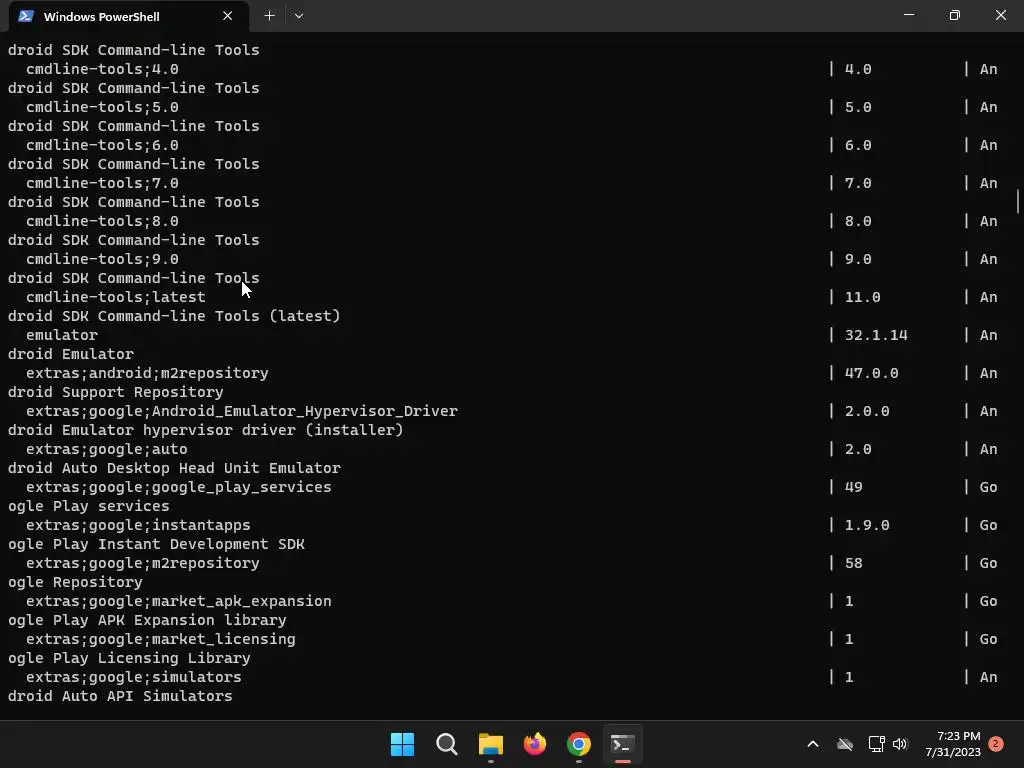Expand the new tab profile dropdown
This screenshot has width=1024, height=768.
pos(298,16)
